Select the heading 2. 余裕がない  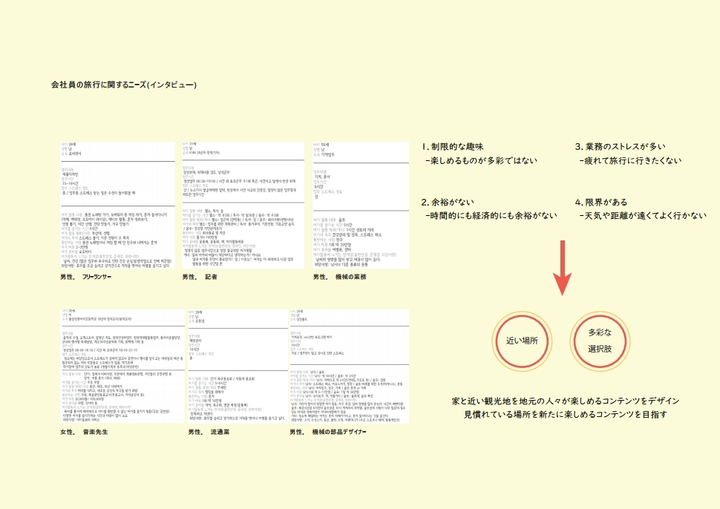(x=447, y=202)
